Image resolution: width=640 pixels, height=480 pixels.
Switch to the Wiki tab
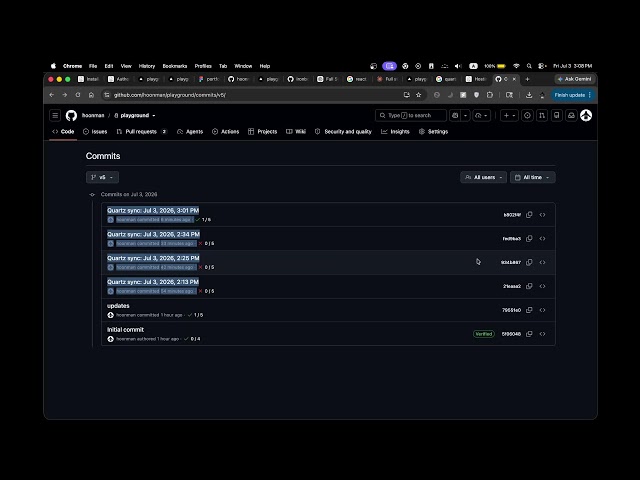[296, 131]
